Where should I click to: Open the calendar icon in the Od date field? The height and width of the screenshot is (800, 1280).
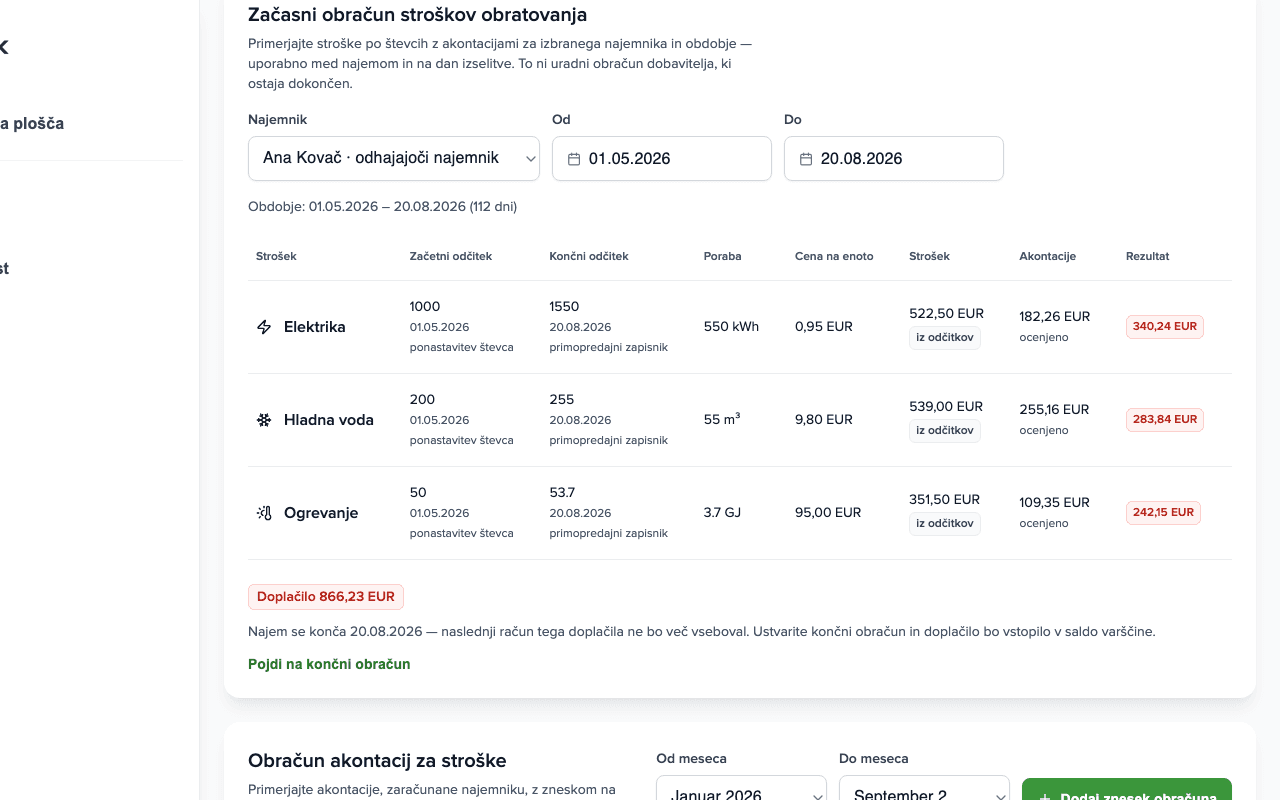pyautogui.click(x=574, y=159)
